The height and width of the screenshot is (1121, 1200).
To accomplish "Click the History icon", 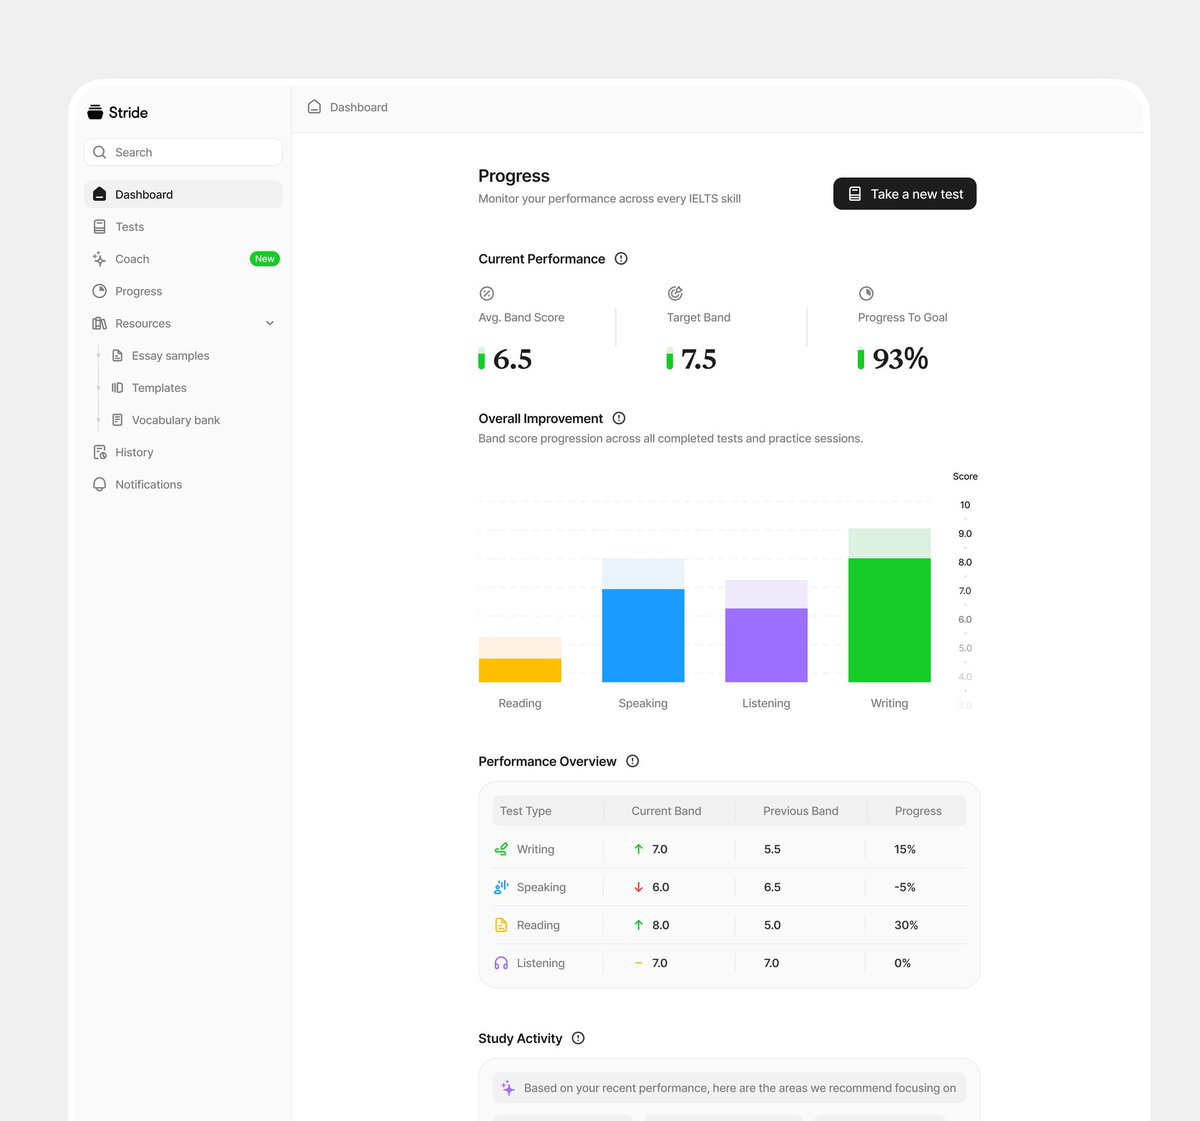I will (x=99, y=452).
